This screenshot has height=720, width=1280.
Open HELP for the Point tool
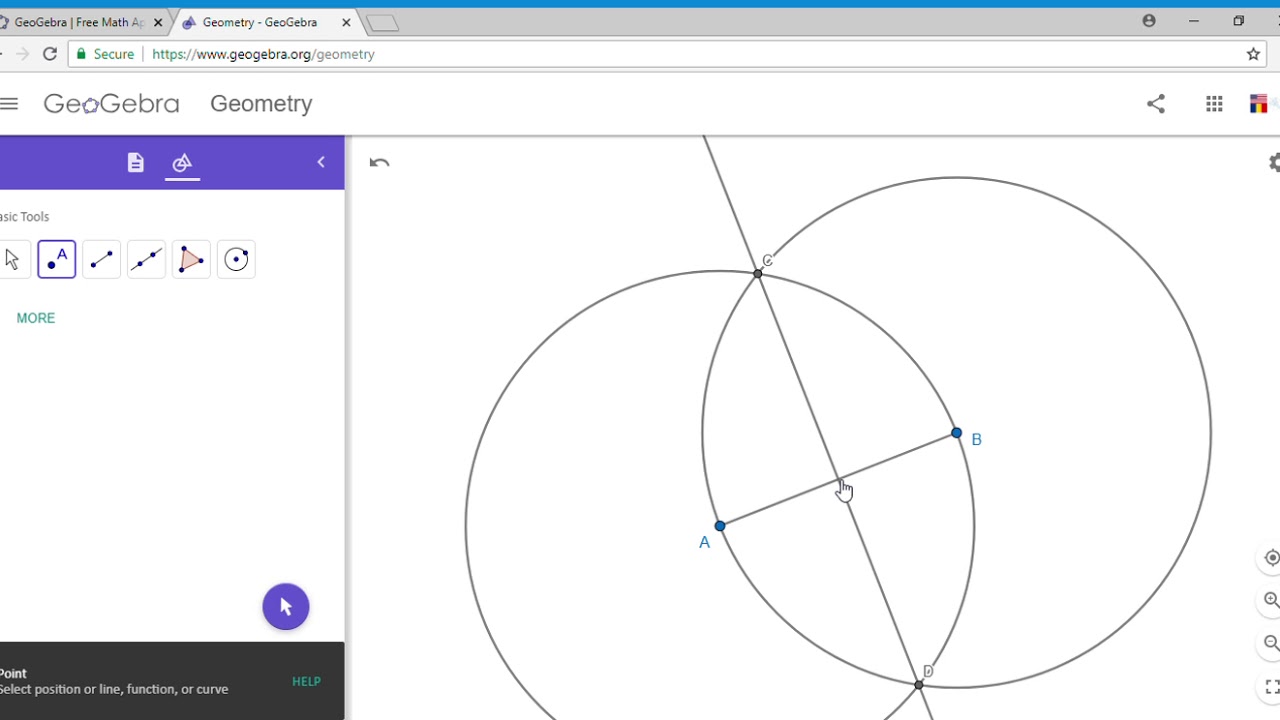[306, 681]
